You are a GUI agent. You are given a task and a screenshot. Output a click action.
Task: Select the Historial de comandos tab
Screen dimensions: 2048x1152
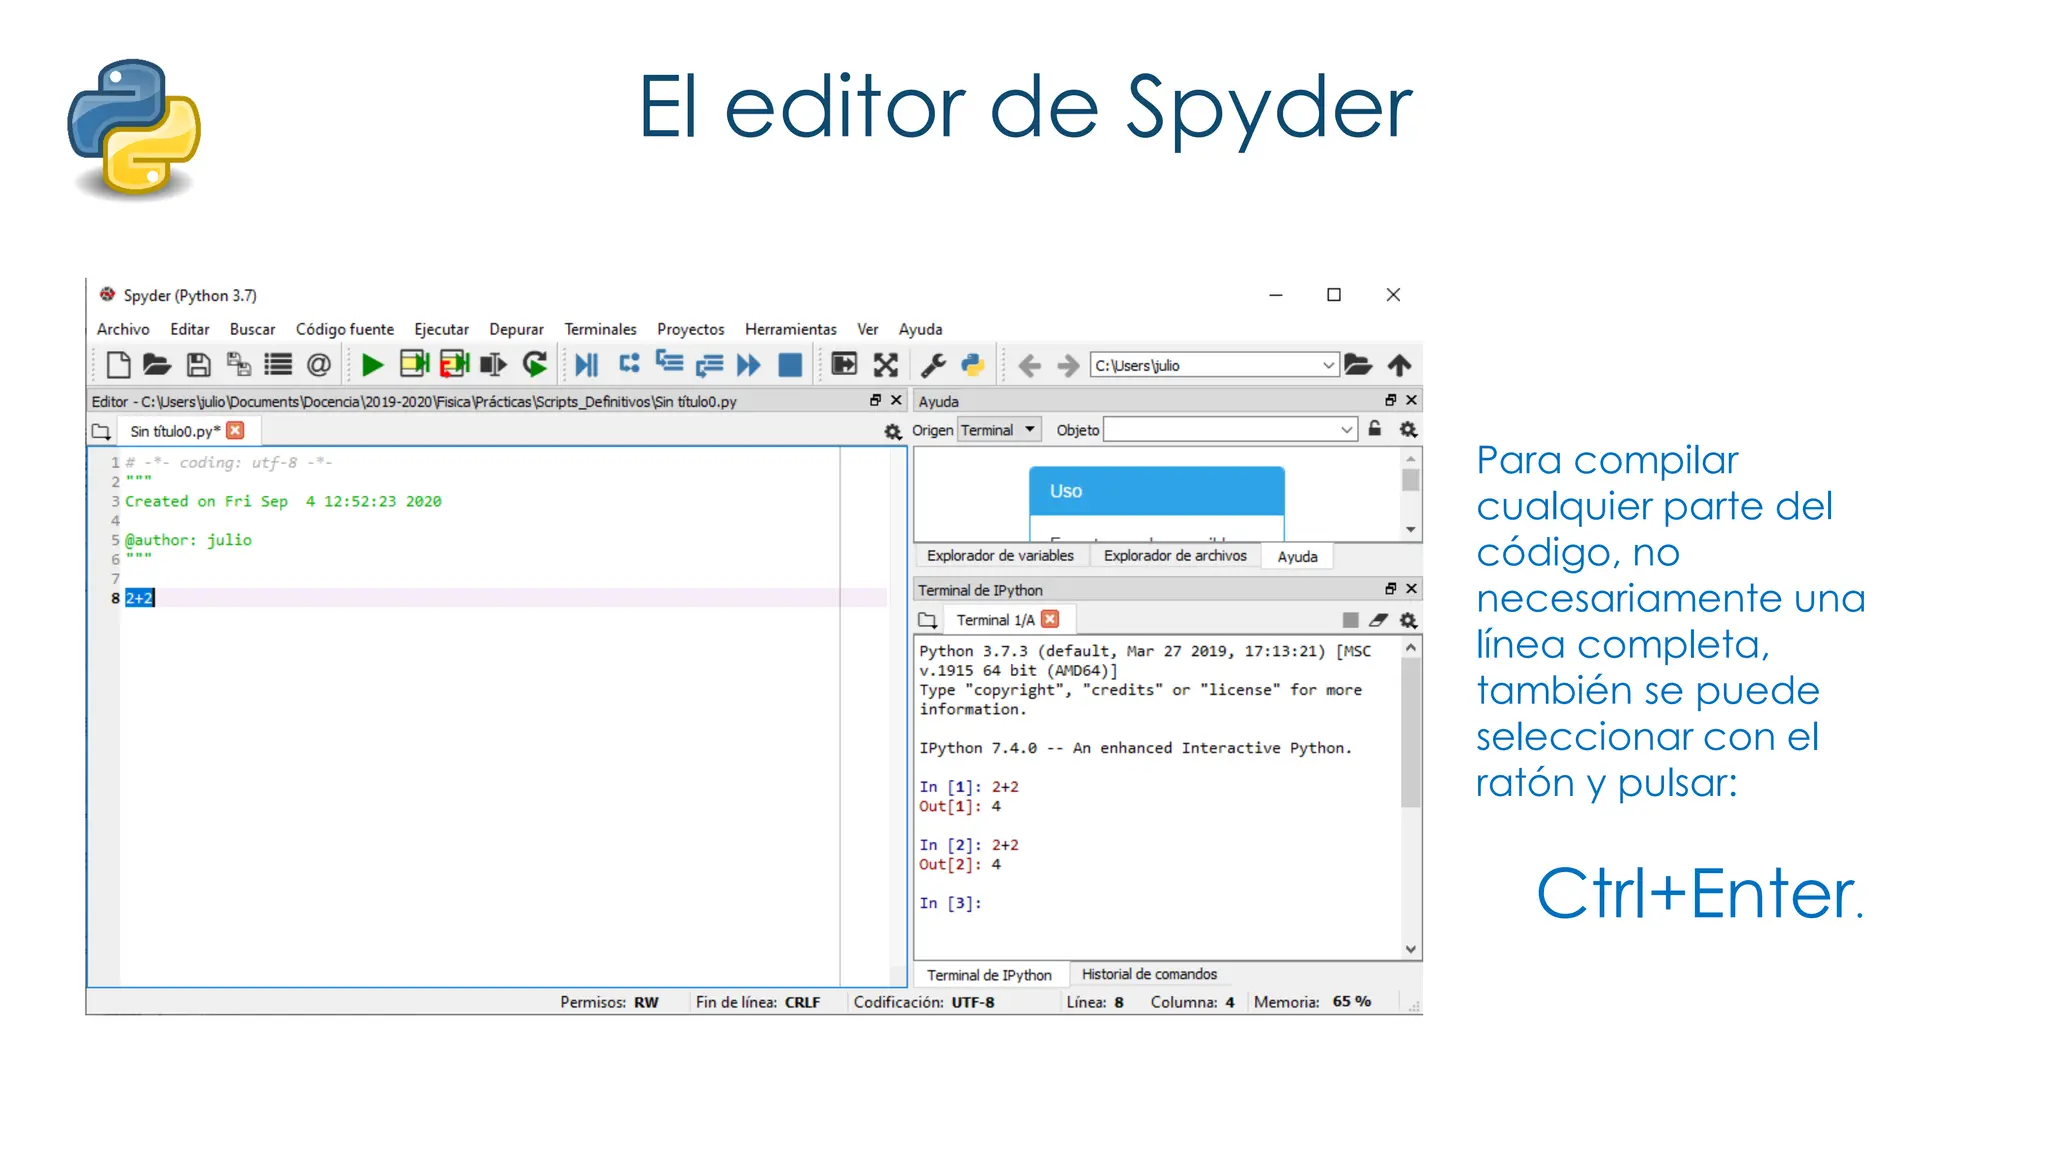(1149, 974)
